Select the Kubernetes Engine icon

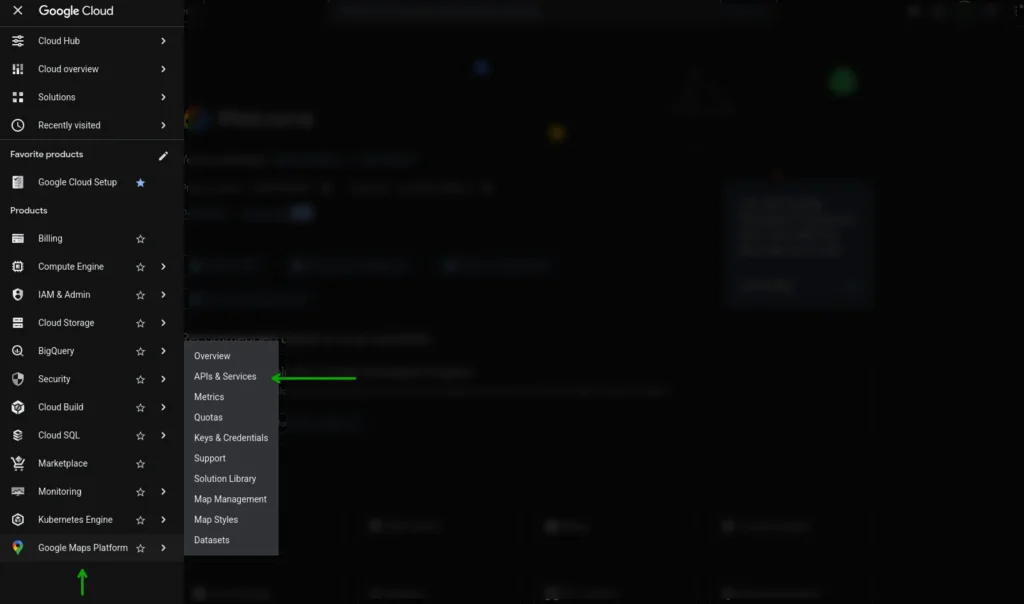16,519
